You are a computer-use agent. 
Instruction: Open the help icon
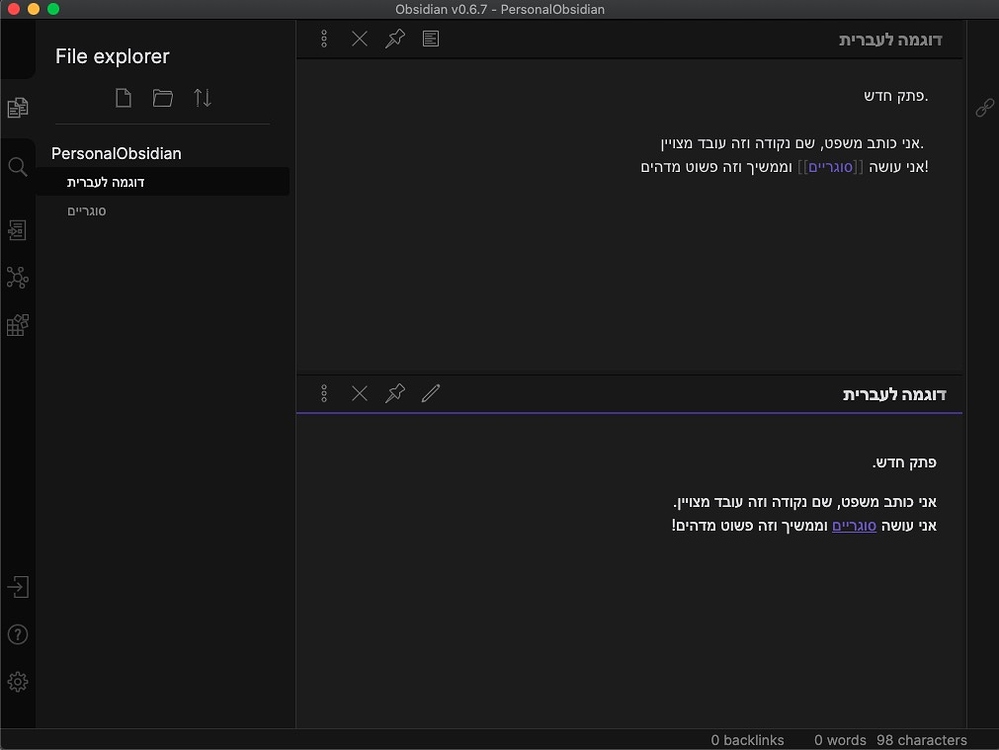[18, 635]
